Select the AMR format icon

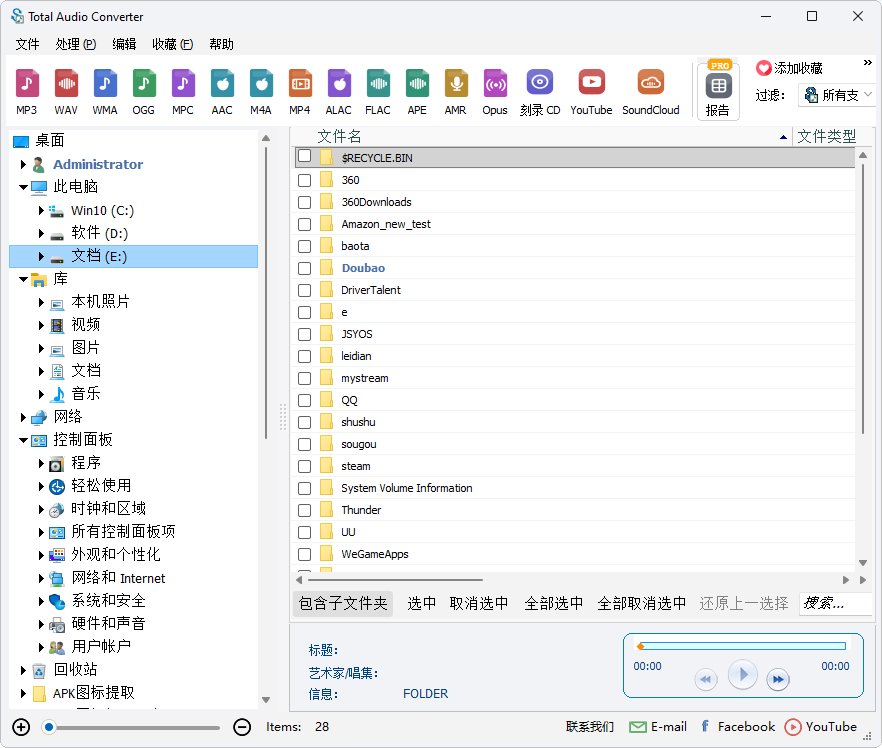(456, 92)
